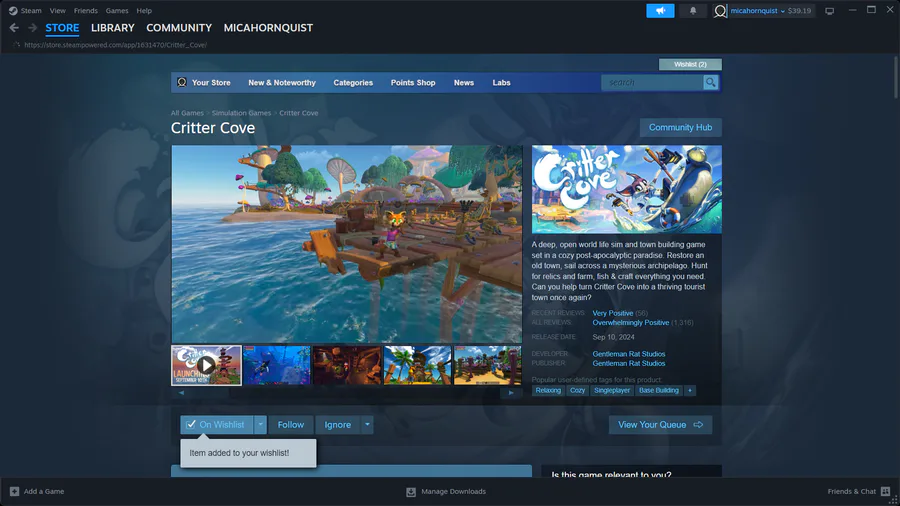The image size is (900, 506).
Task: Click the user avatar icon
Action: point(720,10)
